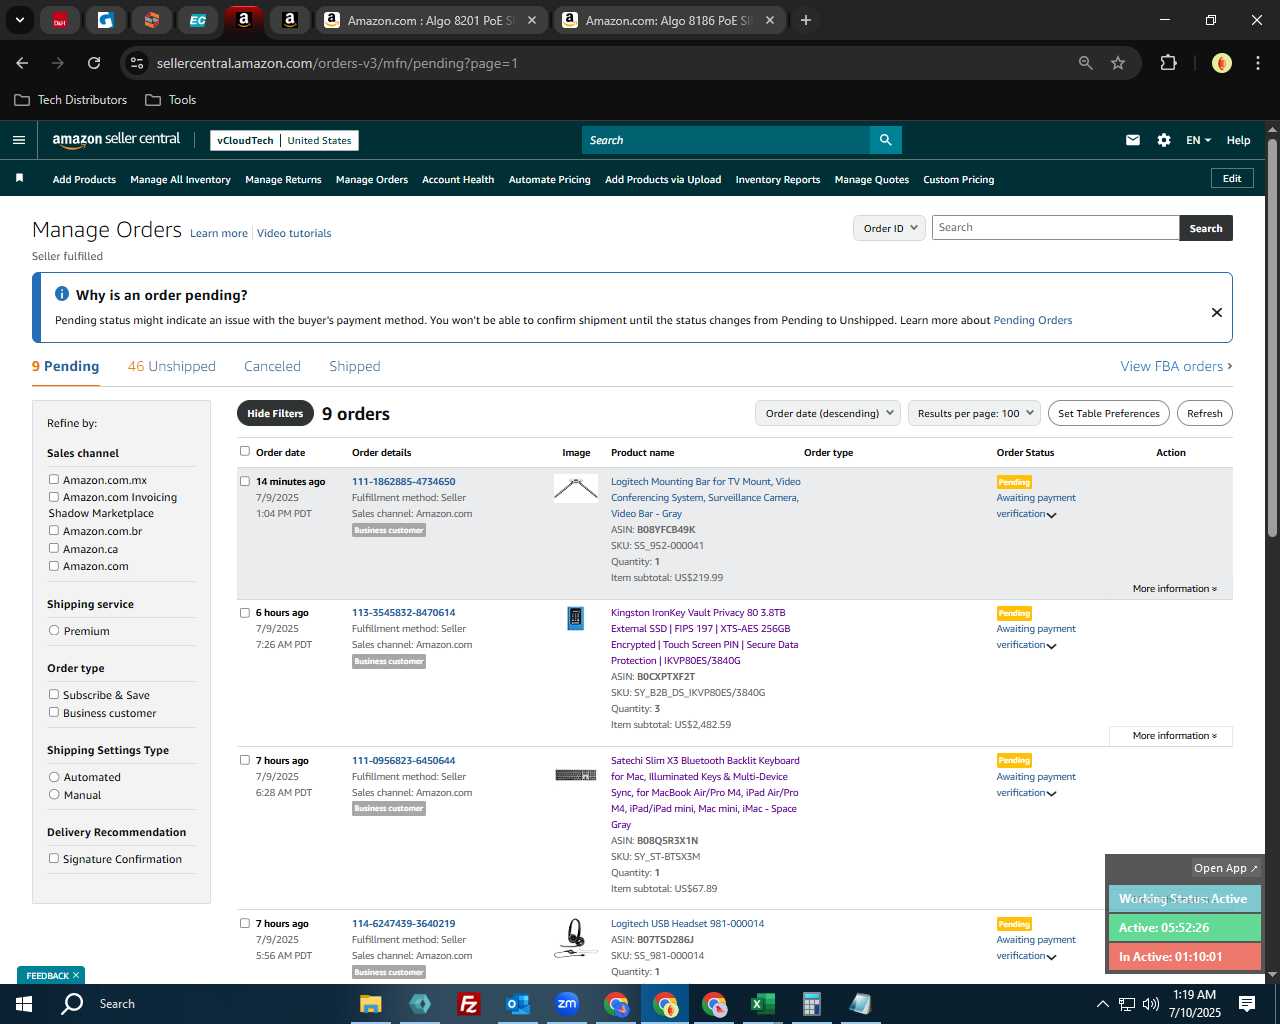Click the Amazon Seller Central logo
The width and height of the screenshot is (1280, 1024).
(116, 140)
